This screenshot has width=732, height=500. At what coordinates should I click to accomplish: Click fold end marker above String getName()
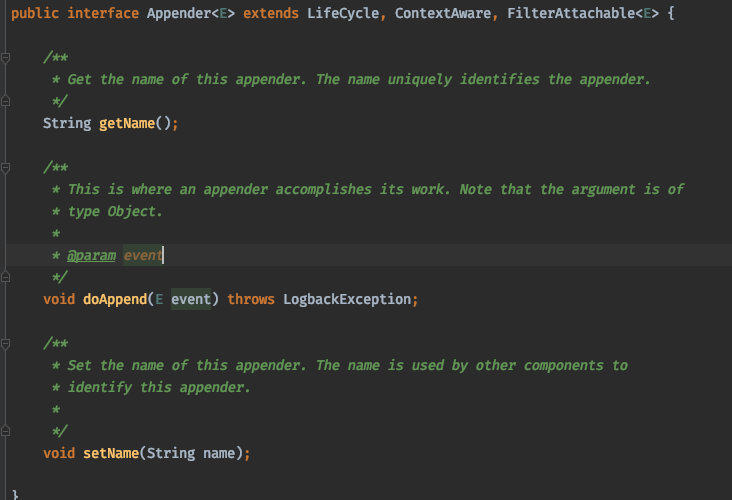click(x=6, y=101)
